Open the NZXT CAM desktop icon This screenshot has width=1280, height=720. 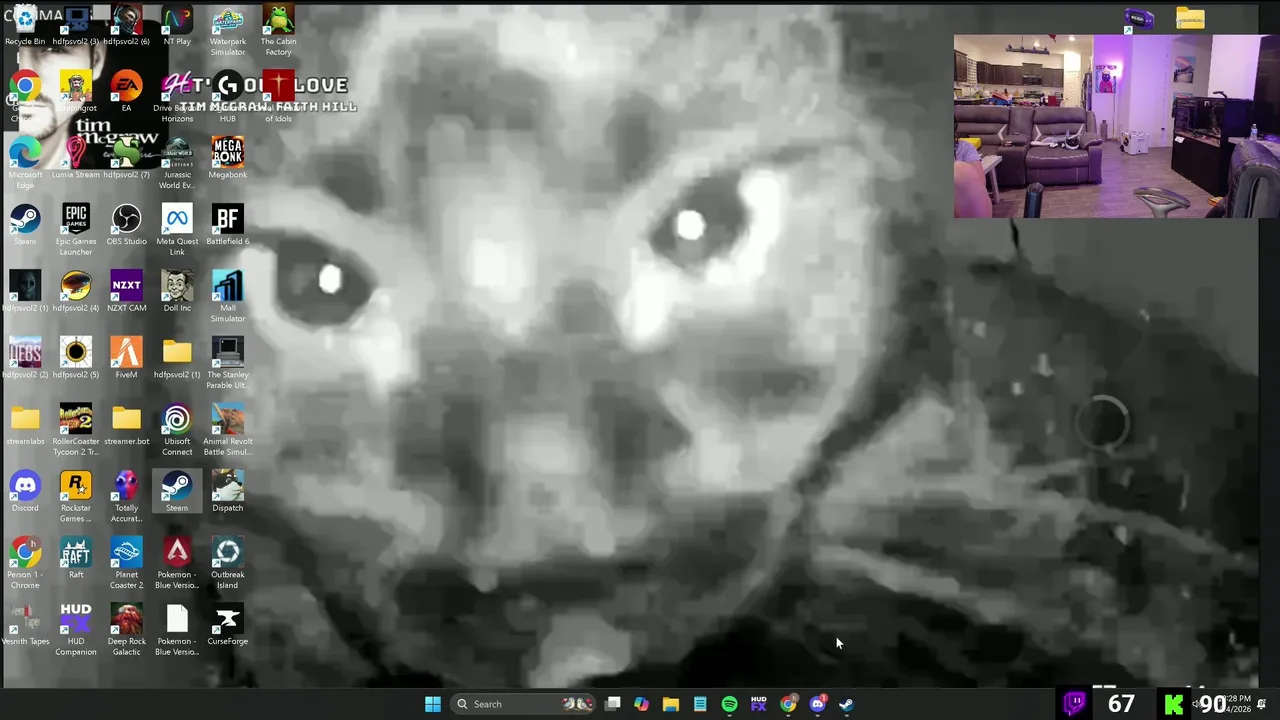tap(126, 292)
